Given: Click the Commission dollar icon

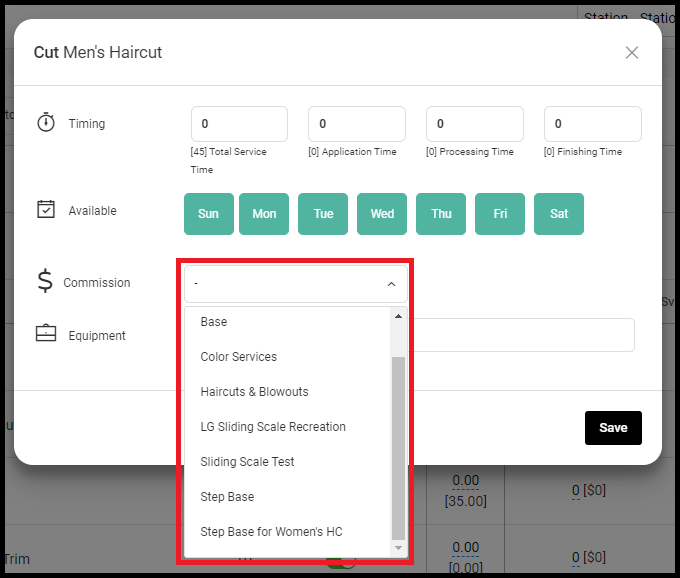Looking at the screenshot, I should point(45,281).
